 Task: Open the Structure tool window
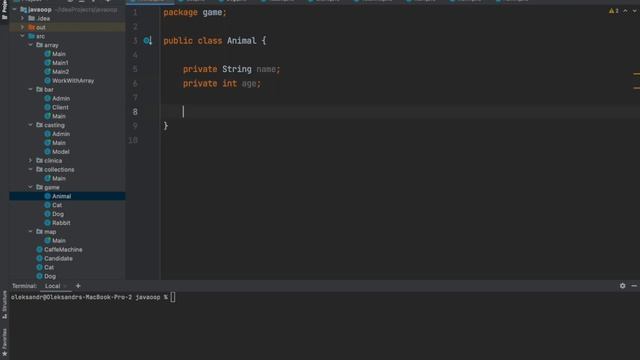click(x=4, y=305)
